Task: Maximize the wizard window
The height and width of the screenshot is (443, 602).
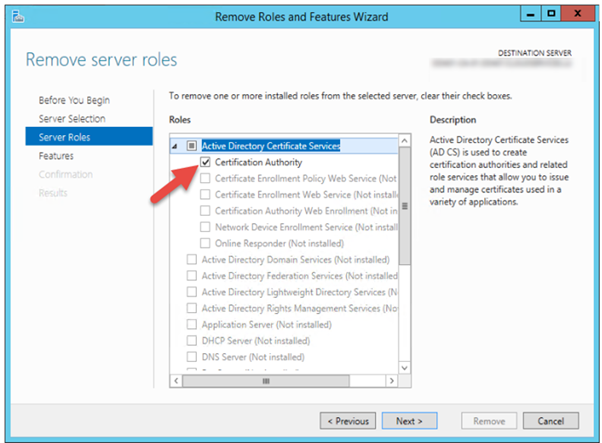Action: click(x=551, y=14)
